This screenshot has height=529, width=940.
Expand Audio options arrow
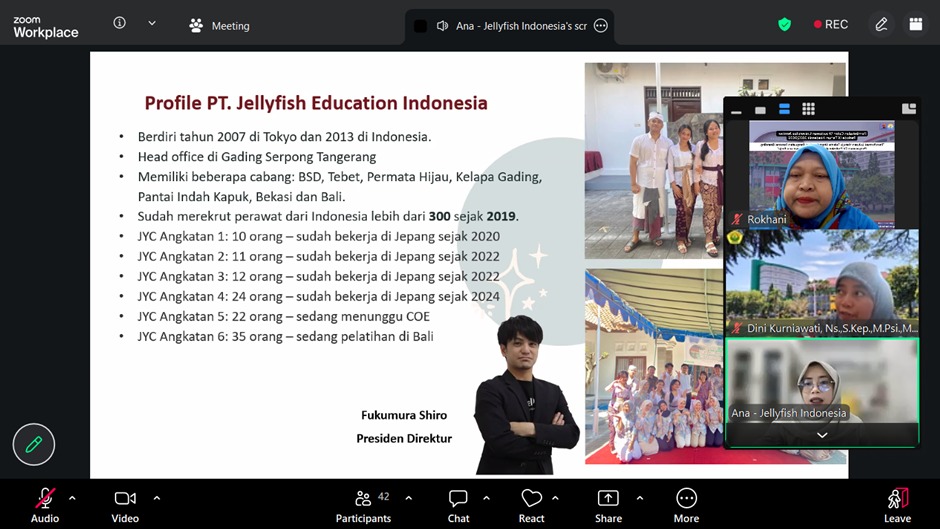pos(72,497)
